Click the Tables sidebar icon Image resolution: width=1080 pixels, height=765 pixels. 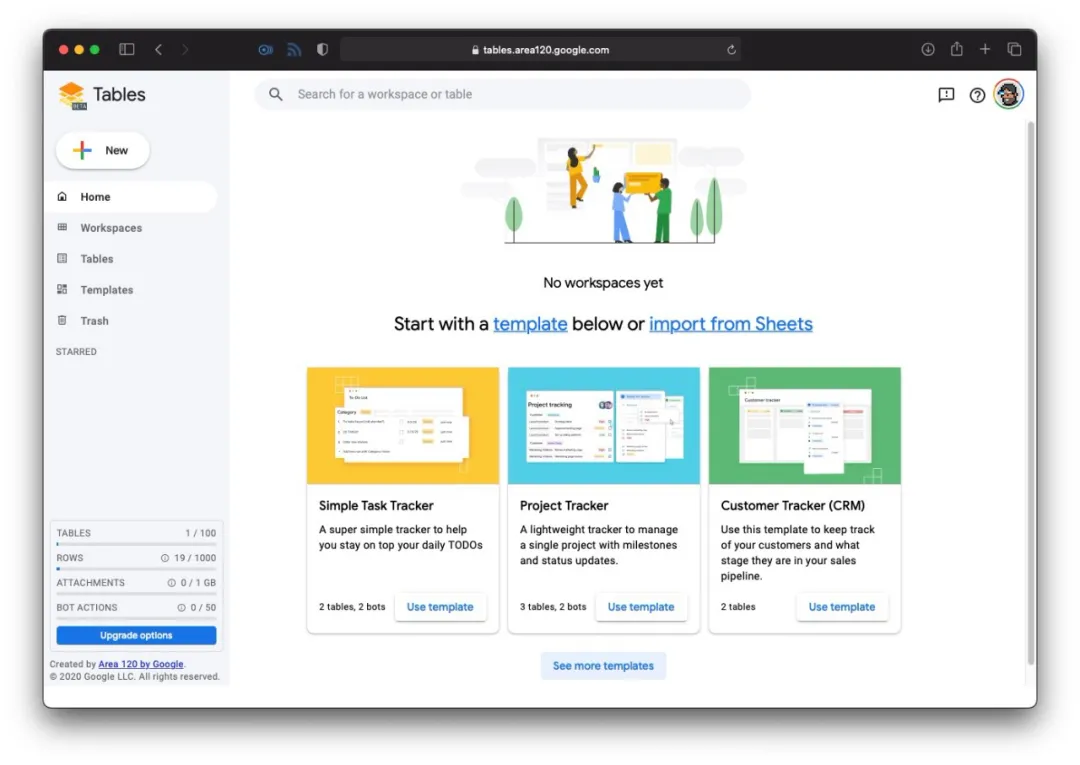62,258
